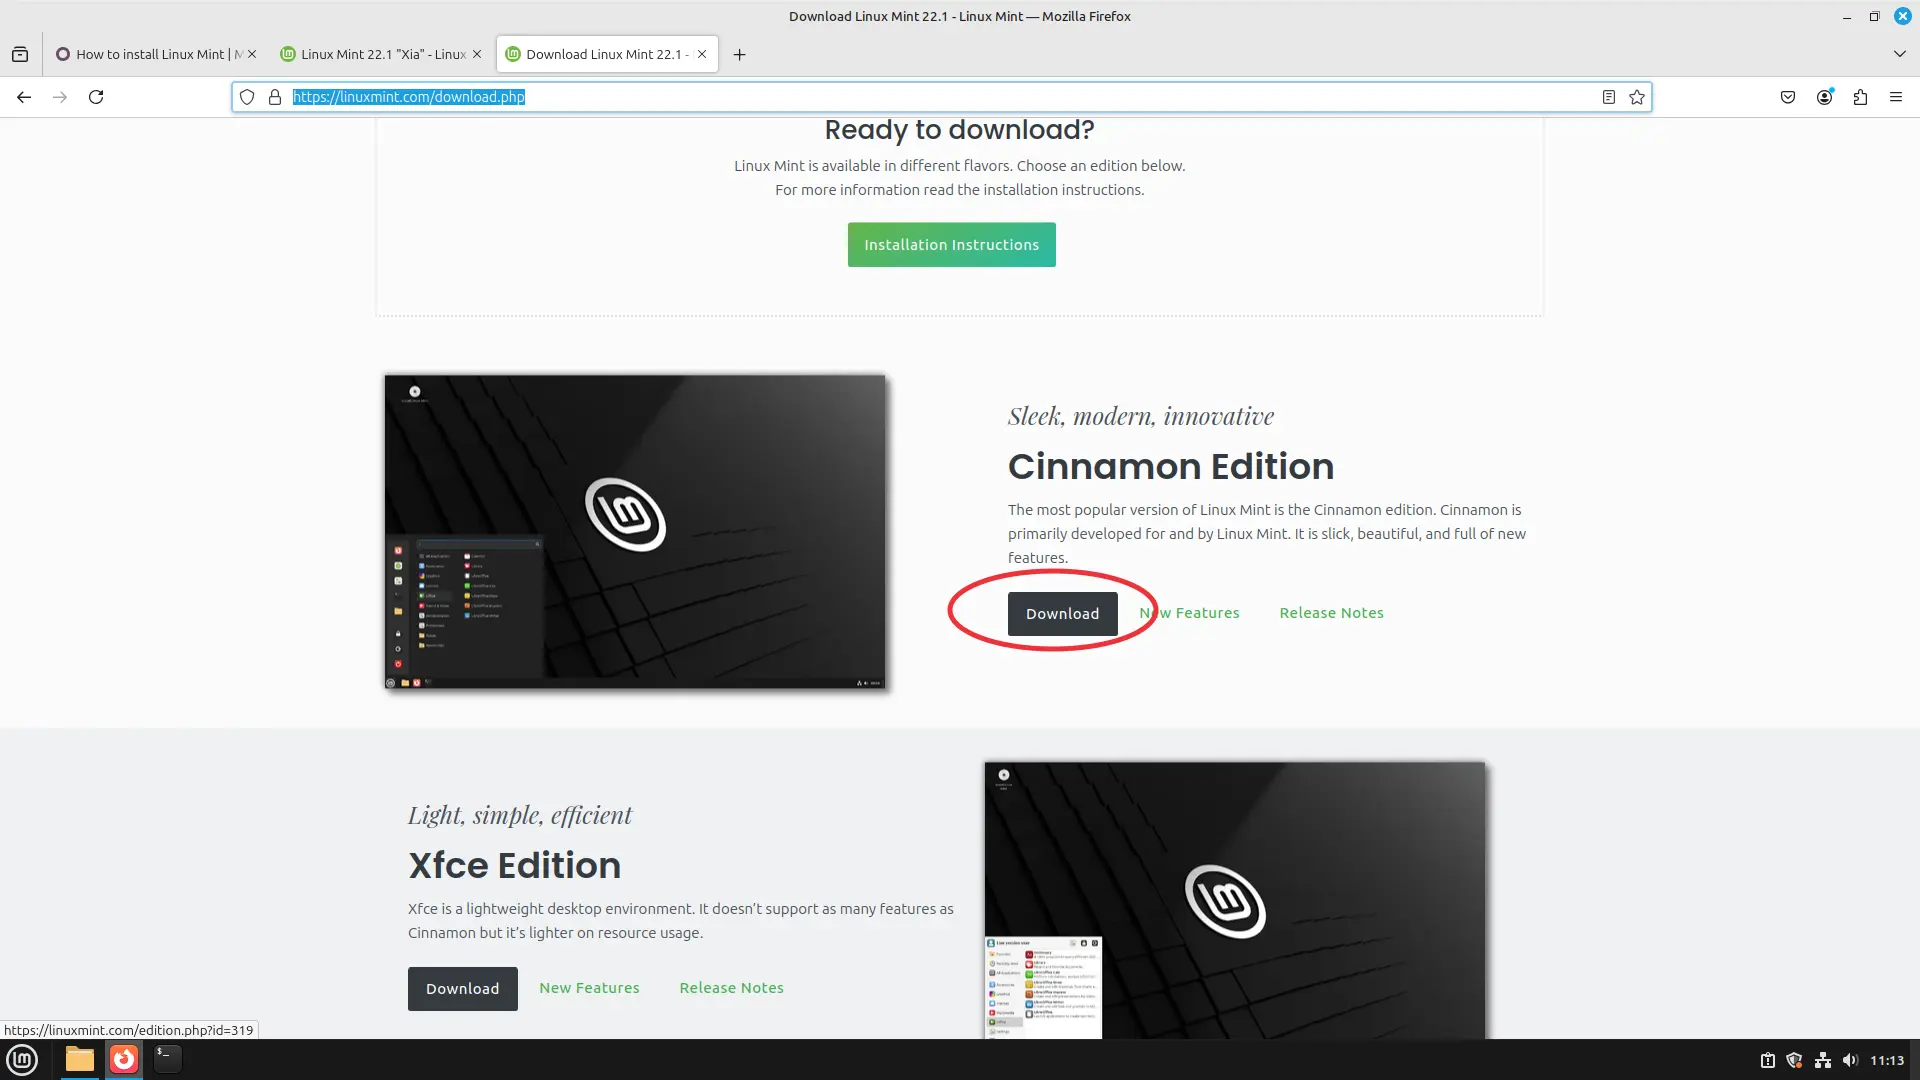Expand the list all tabs chevron
Viewport: 1920px width, 1080px height.
(1900, 54)
